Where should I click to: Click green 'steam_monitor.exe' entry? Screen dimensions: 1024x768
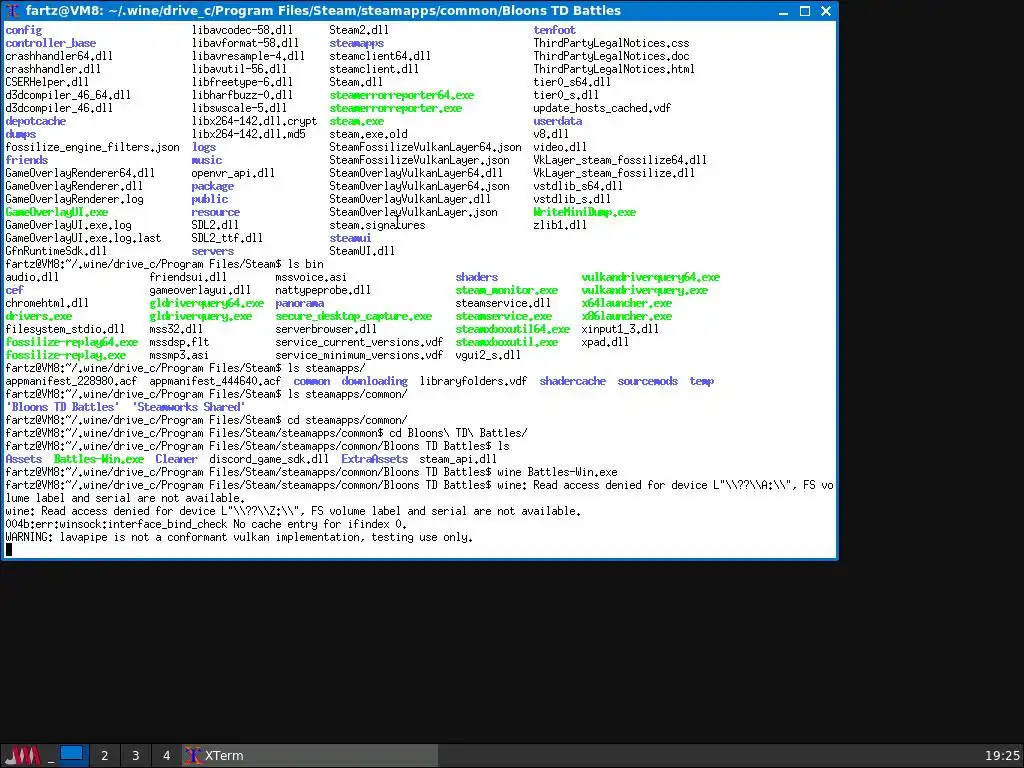507,291
